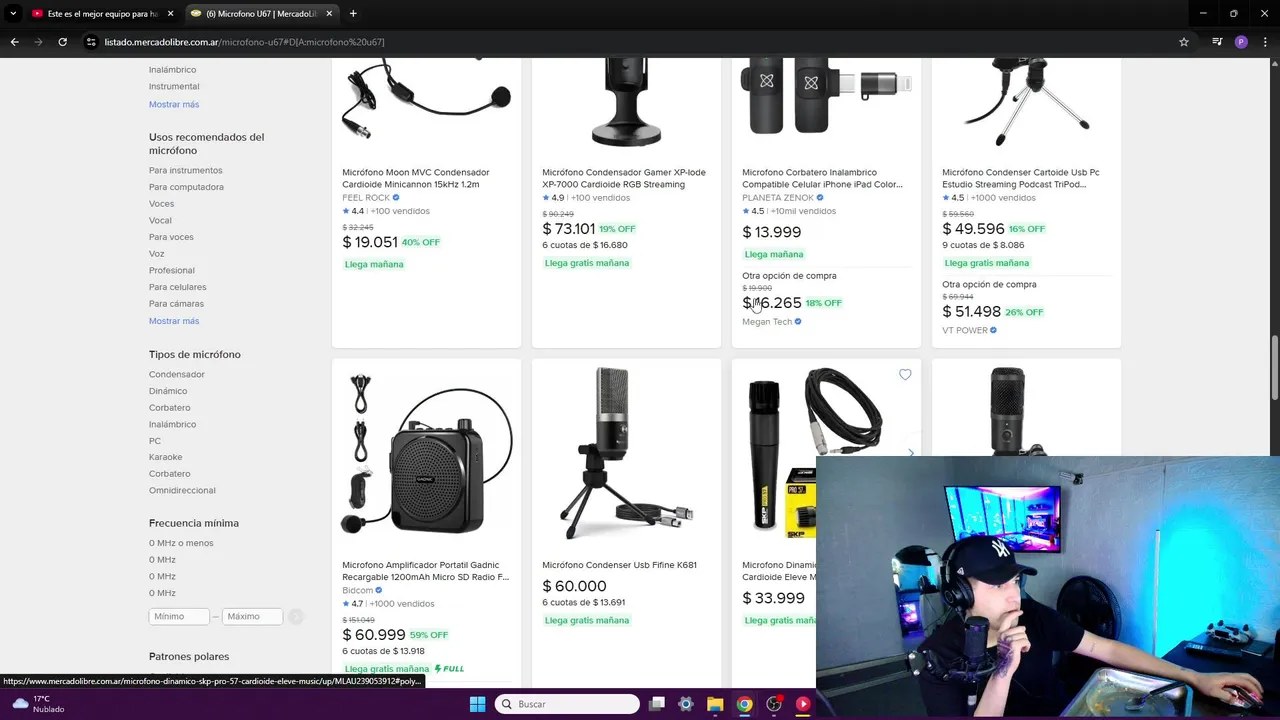Click the headset microphone product image
The width and height of the screenshot is (1280, 720).
click(x=426, y=100)
